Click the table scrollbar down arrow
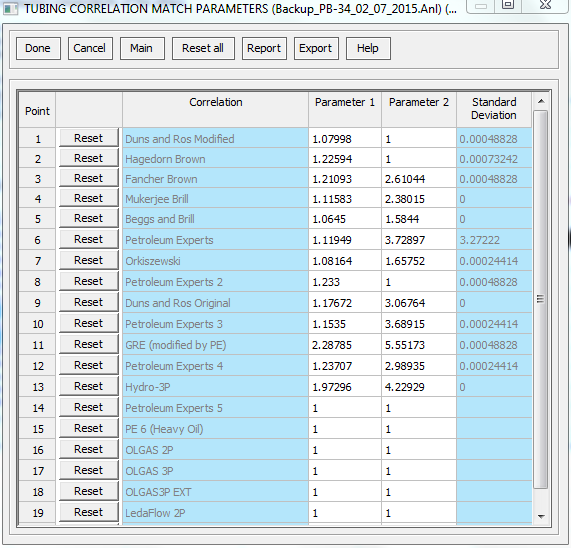The height and width of the screenshot is (548, 571). point(541,516)
